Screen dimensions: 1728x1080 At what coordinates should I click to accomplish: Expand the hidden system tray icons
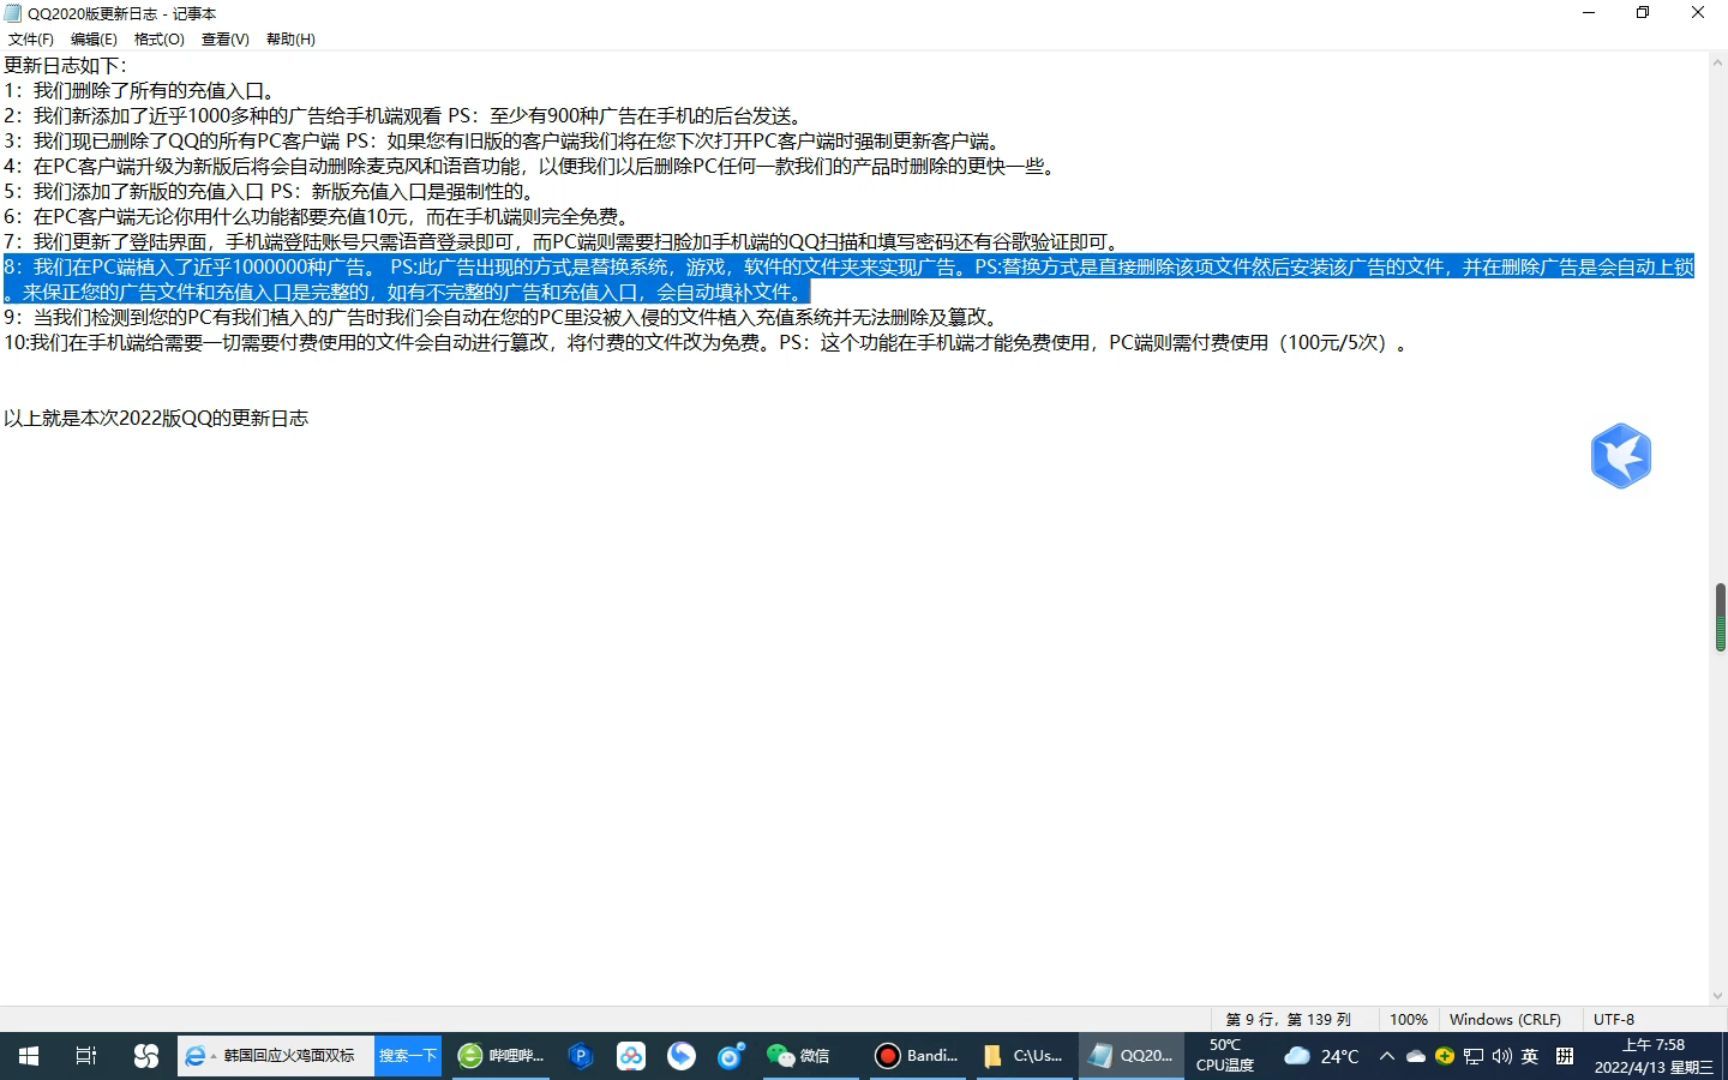(1387, 1056)
